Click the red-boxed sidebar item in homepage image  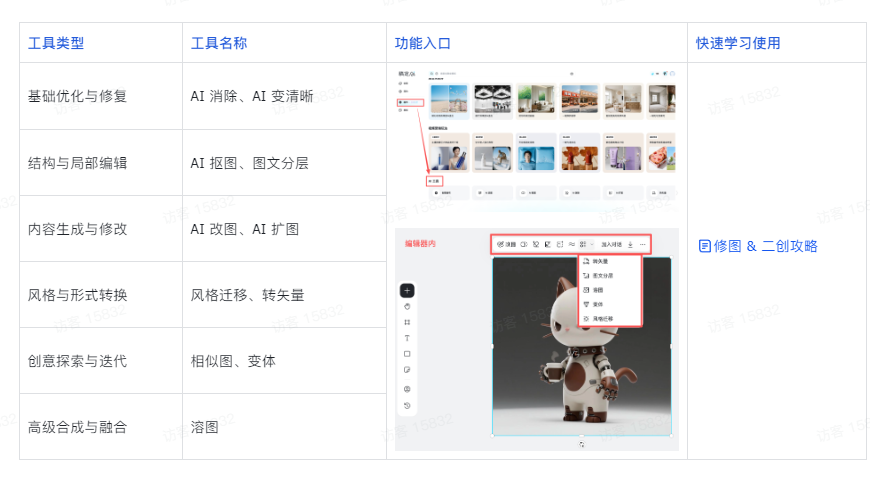tap(410, 103)
